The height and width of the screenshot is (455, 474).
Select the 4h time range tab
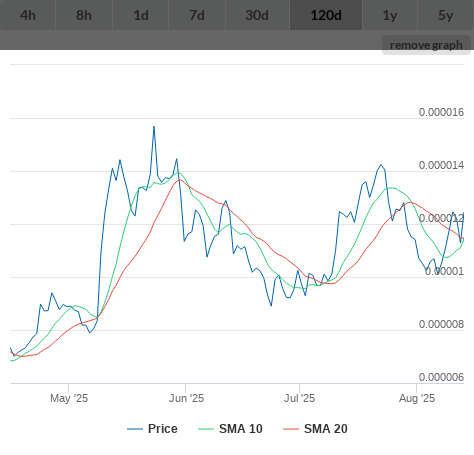(x=28, y=15)
